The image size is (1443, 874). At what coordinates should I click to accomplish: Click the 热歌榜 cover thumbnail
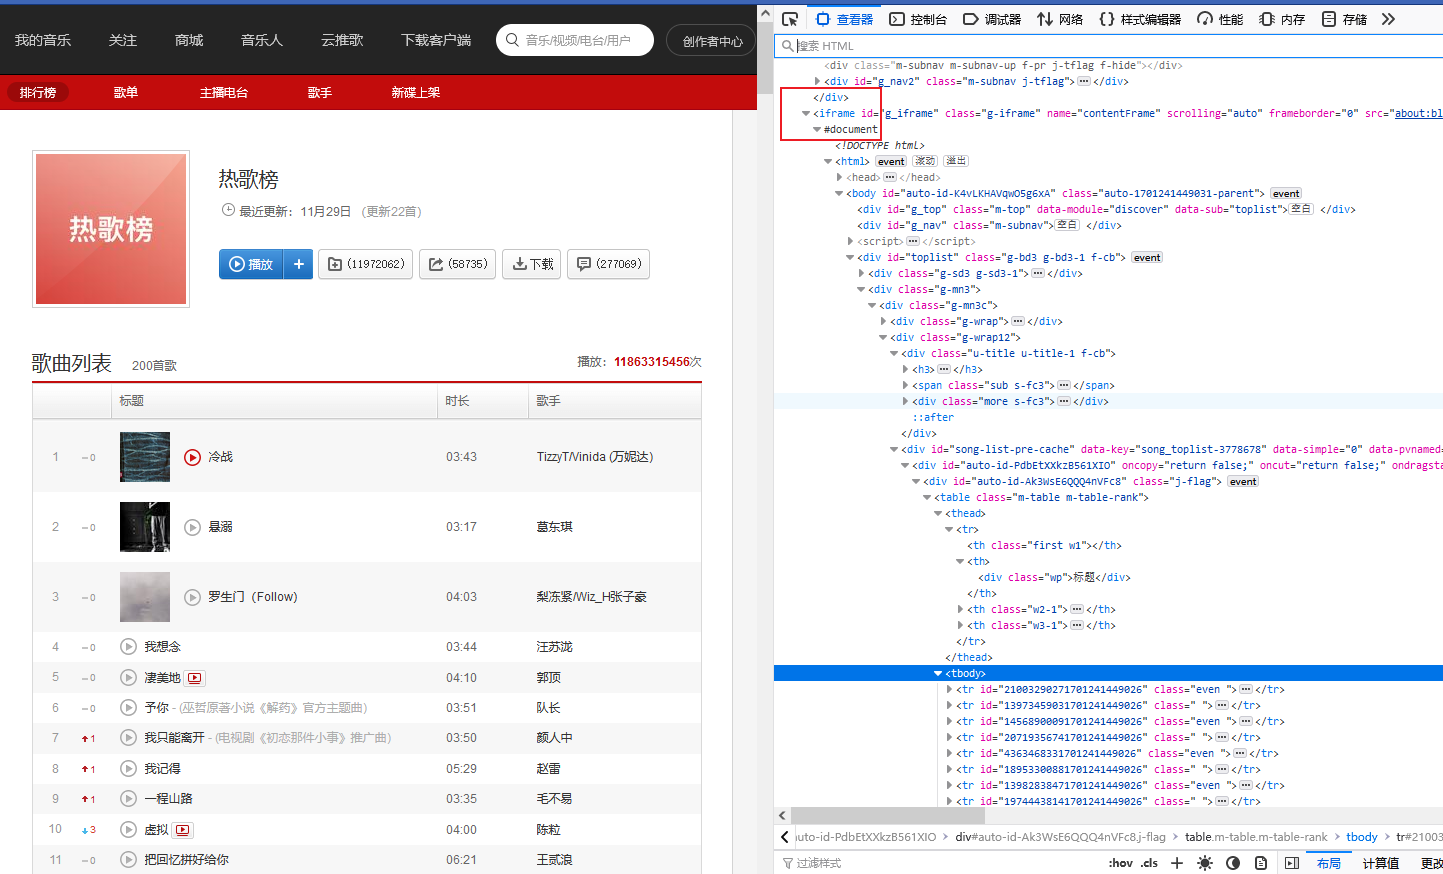point(111,229)
